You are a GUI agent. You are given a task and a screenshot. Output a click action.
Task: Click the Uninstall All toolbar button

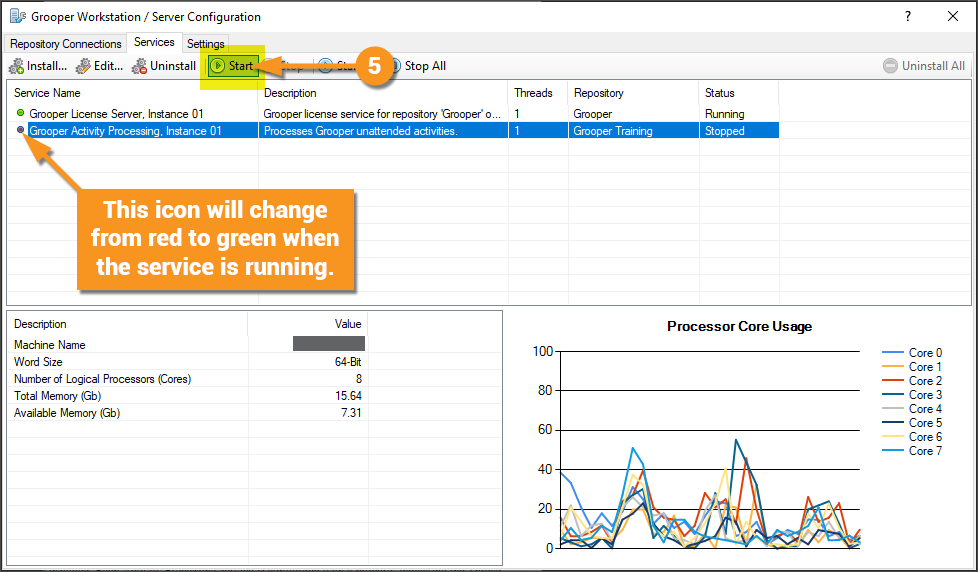tap(924, 66)
